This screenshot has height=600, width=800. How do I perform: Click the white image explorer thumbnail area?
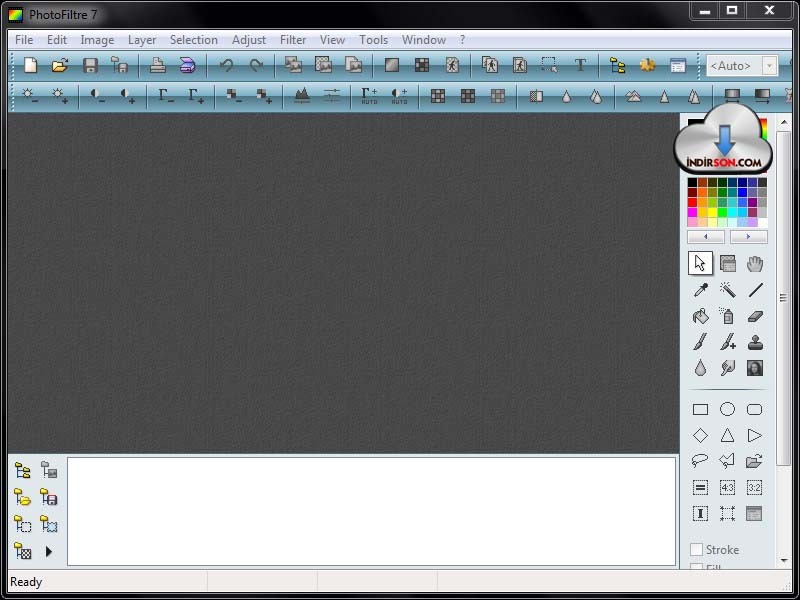click(371, 511)
